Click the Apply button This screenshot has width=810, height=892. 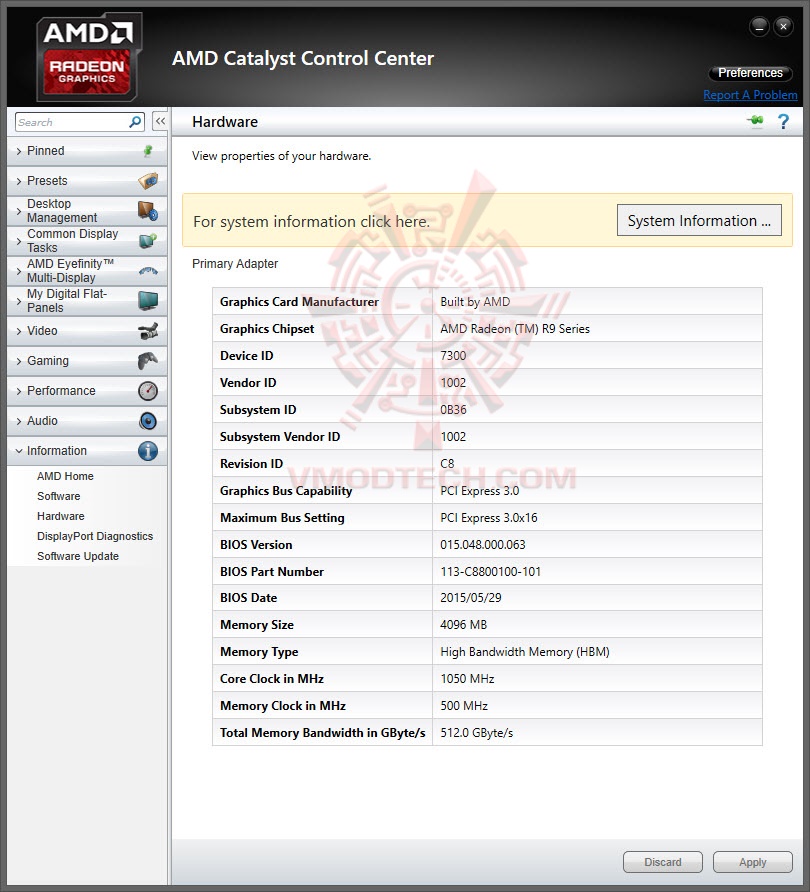tap(753, 862)
